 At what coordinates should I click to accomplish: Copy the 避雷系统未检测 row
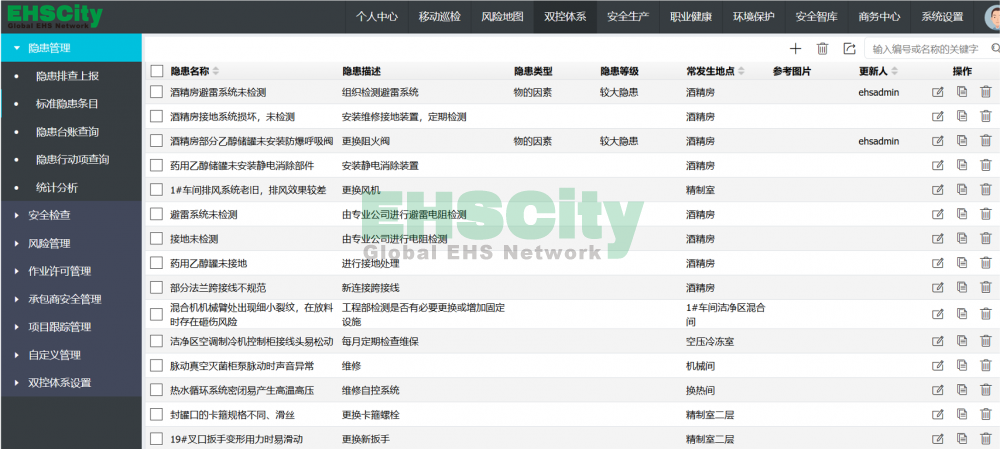[962, 214]
